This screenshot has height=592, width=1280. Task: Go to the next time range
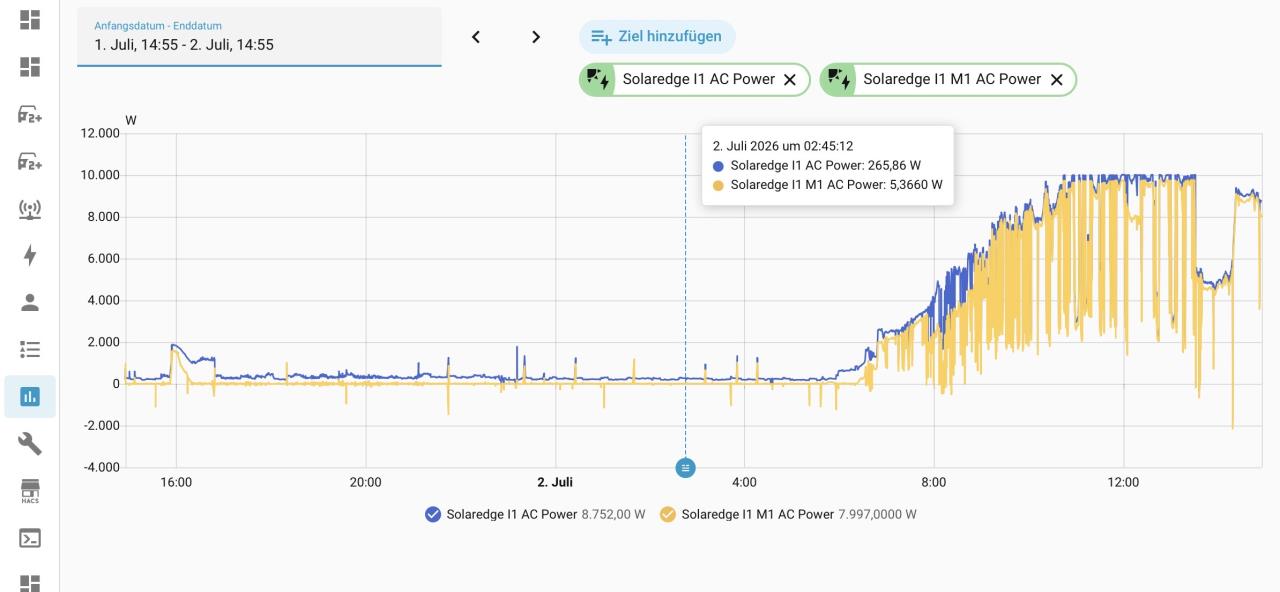(x=536, y=37)
